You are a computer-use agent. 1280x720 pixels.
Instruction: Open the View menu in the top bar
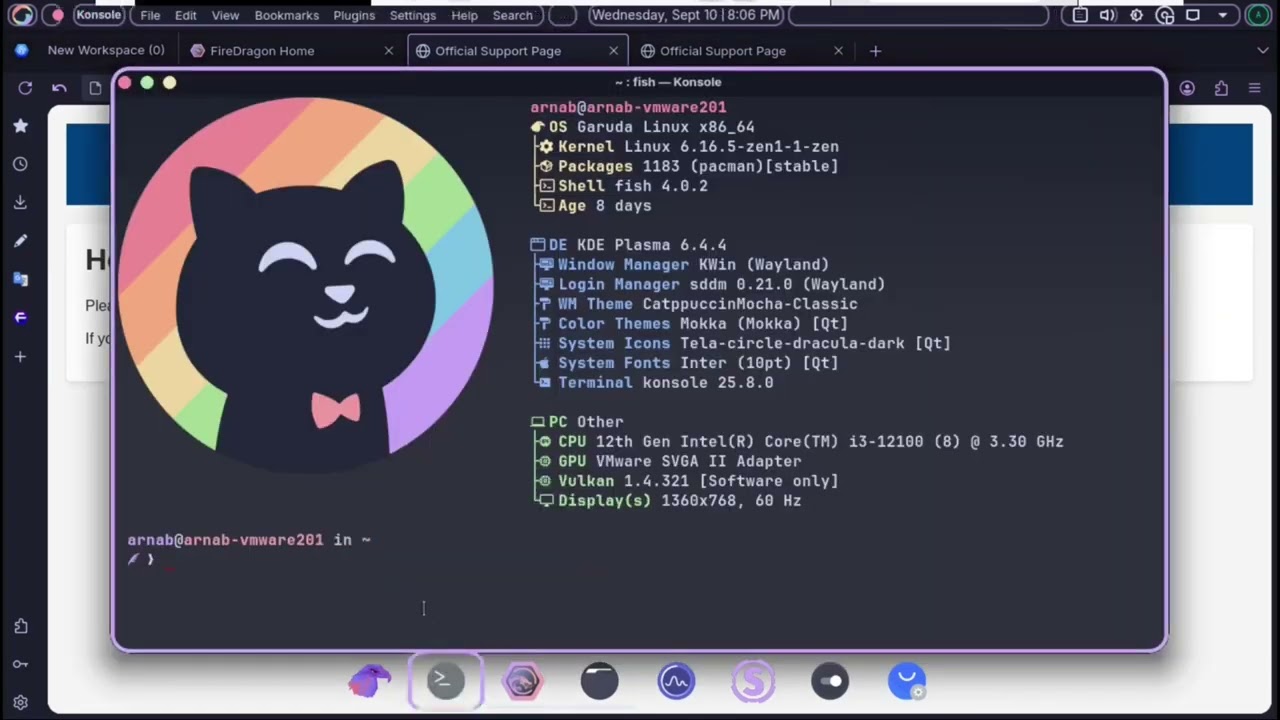(x=225, y=15)
